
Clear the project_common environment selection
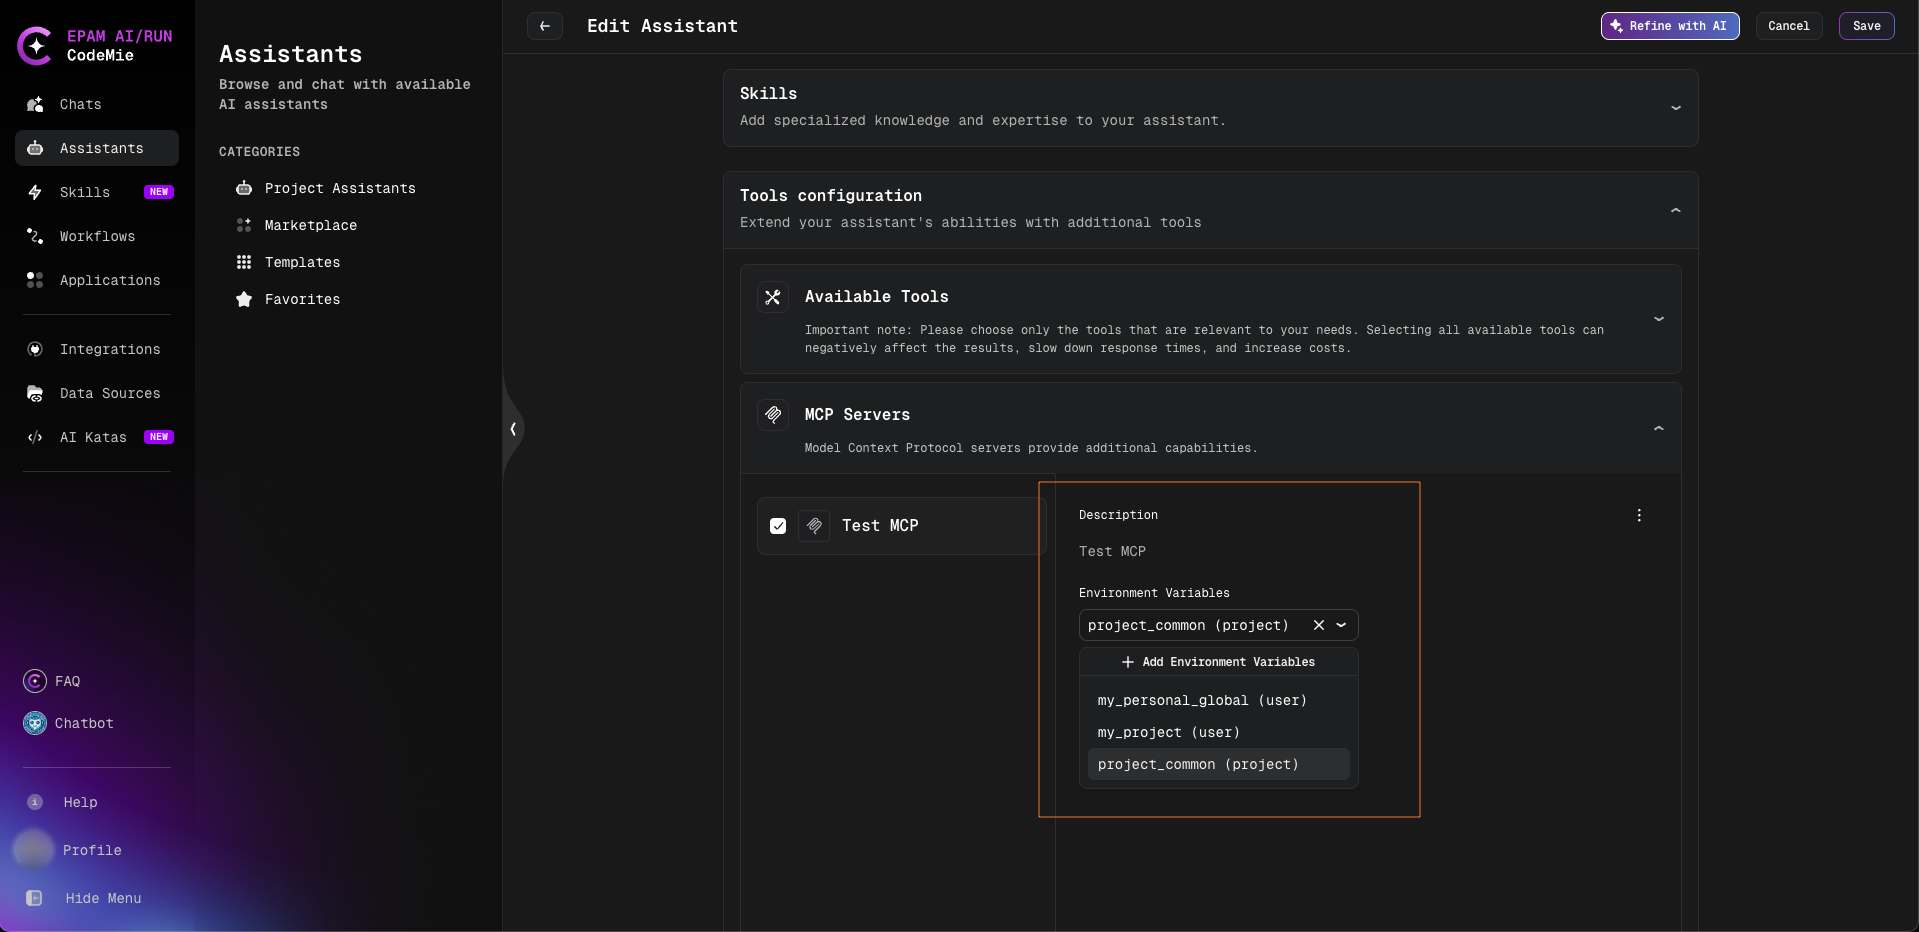[x=1319, y=625]
